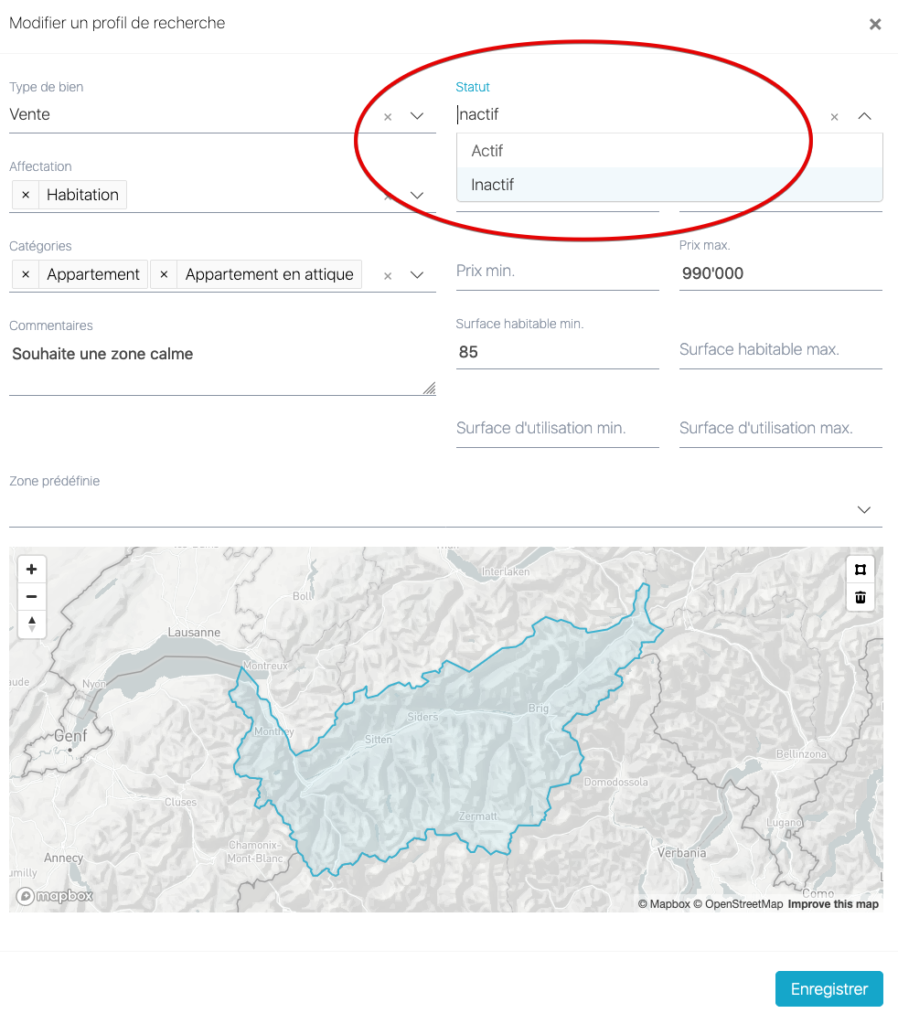The height and width of the screenshot is (1024, 898).
Task: Click the Prix max. input field
Action: pos(780,273)
